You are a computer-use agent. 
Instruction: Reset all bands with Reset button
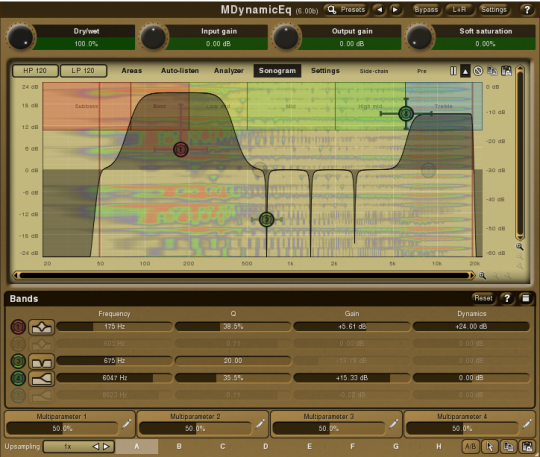(483, 298)
